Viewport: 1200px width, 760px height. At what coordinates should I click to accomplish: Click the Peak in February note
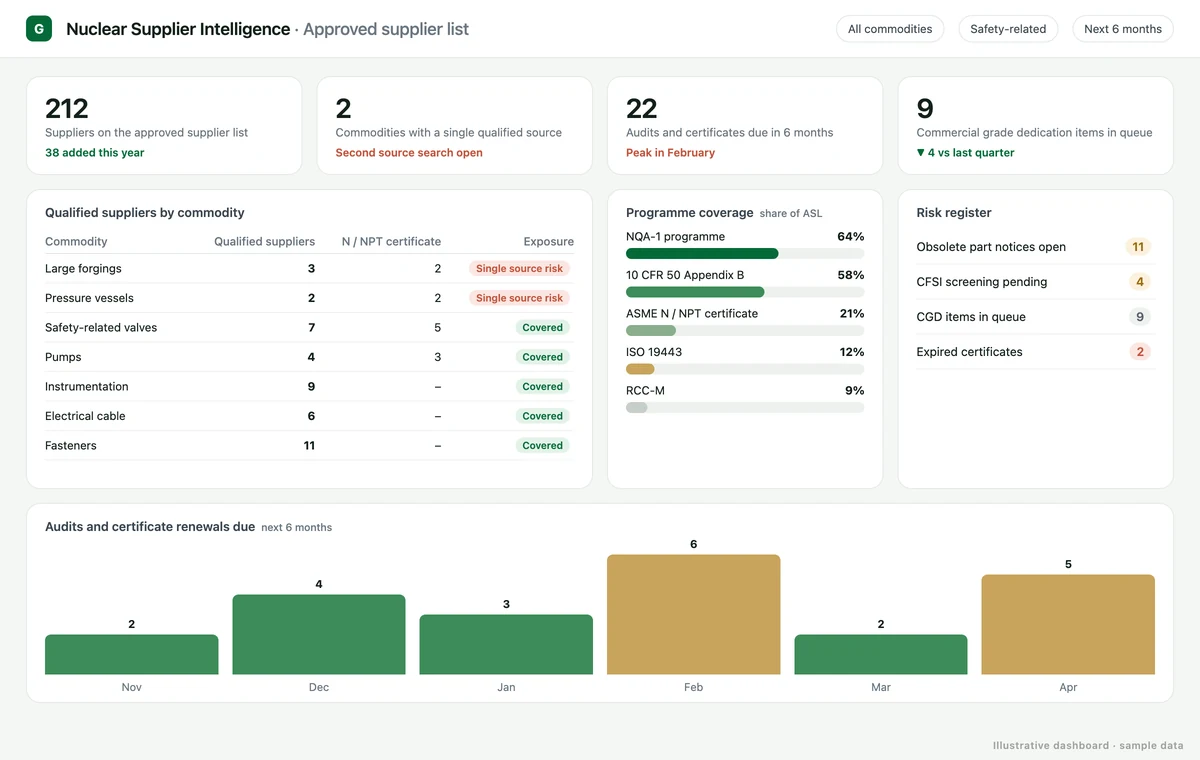(670, 153)
